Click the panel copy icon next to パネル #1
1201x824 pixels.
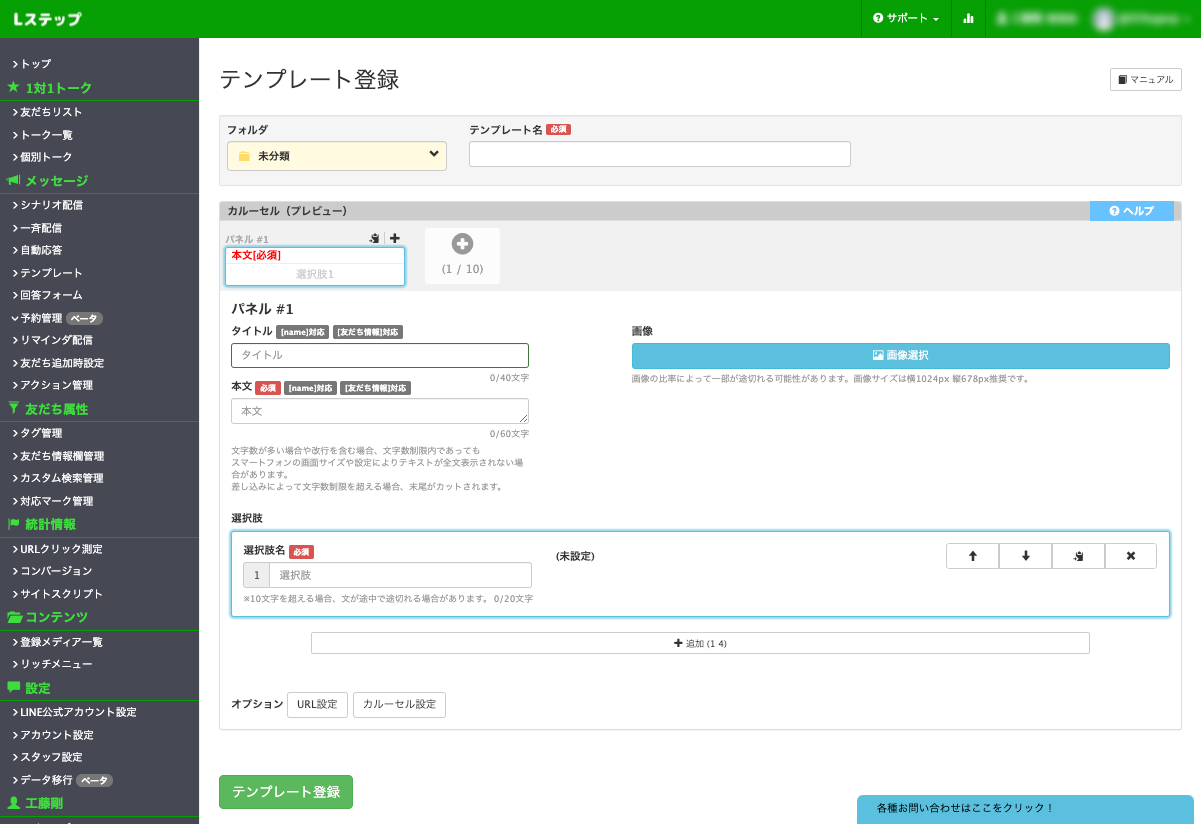pyautogui.click(x=374, y=238)
